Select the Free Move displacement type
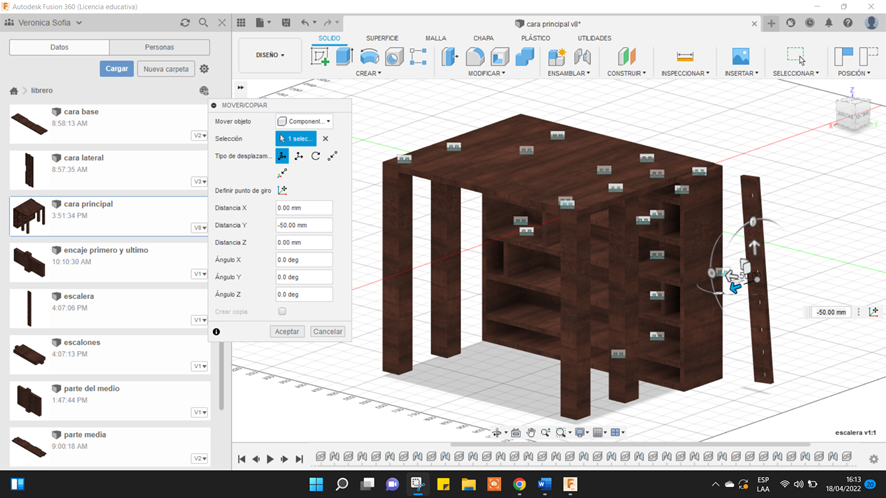 [283, 156]
